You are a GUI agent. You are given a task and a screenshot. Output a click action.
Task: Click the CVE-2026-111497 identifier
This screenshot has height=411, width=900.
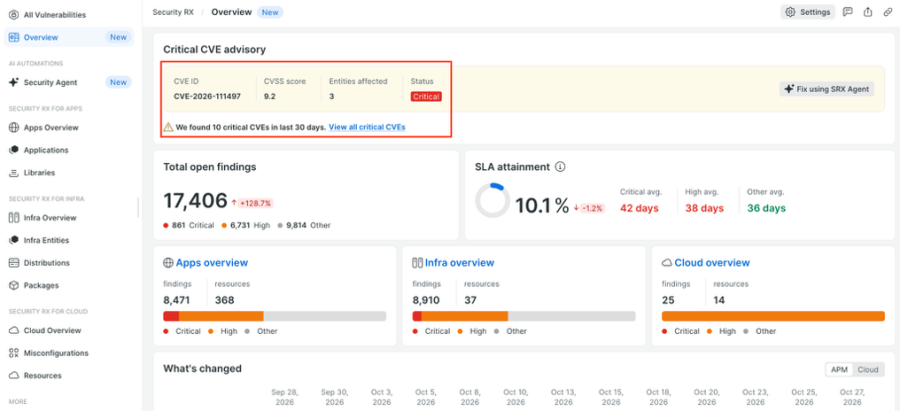(x=207, y=96)
